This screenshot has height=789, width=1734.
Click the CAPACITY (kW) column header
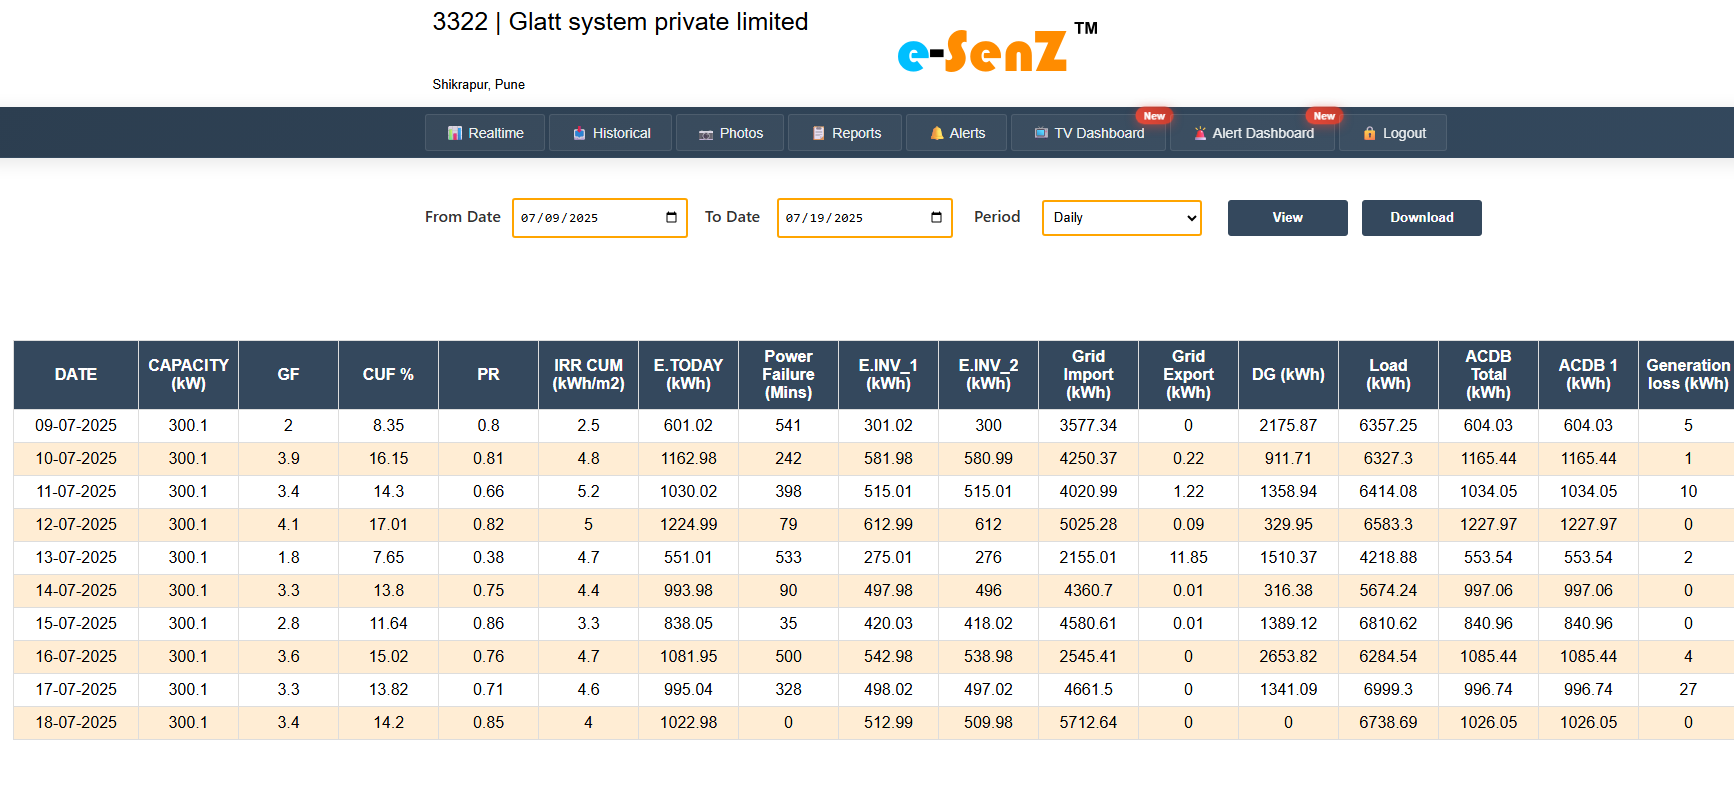point(188,374)
